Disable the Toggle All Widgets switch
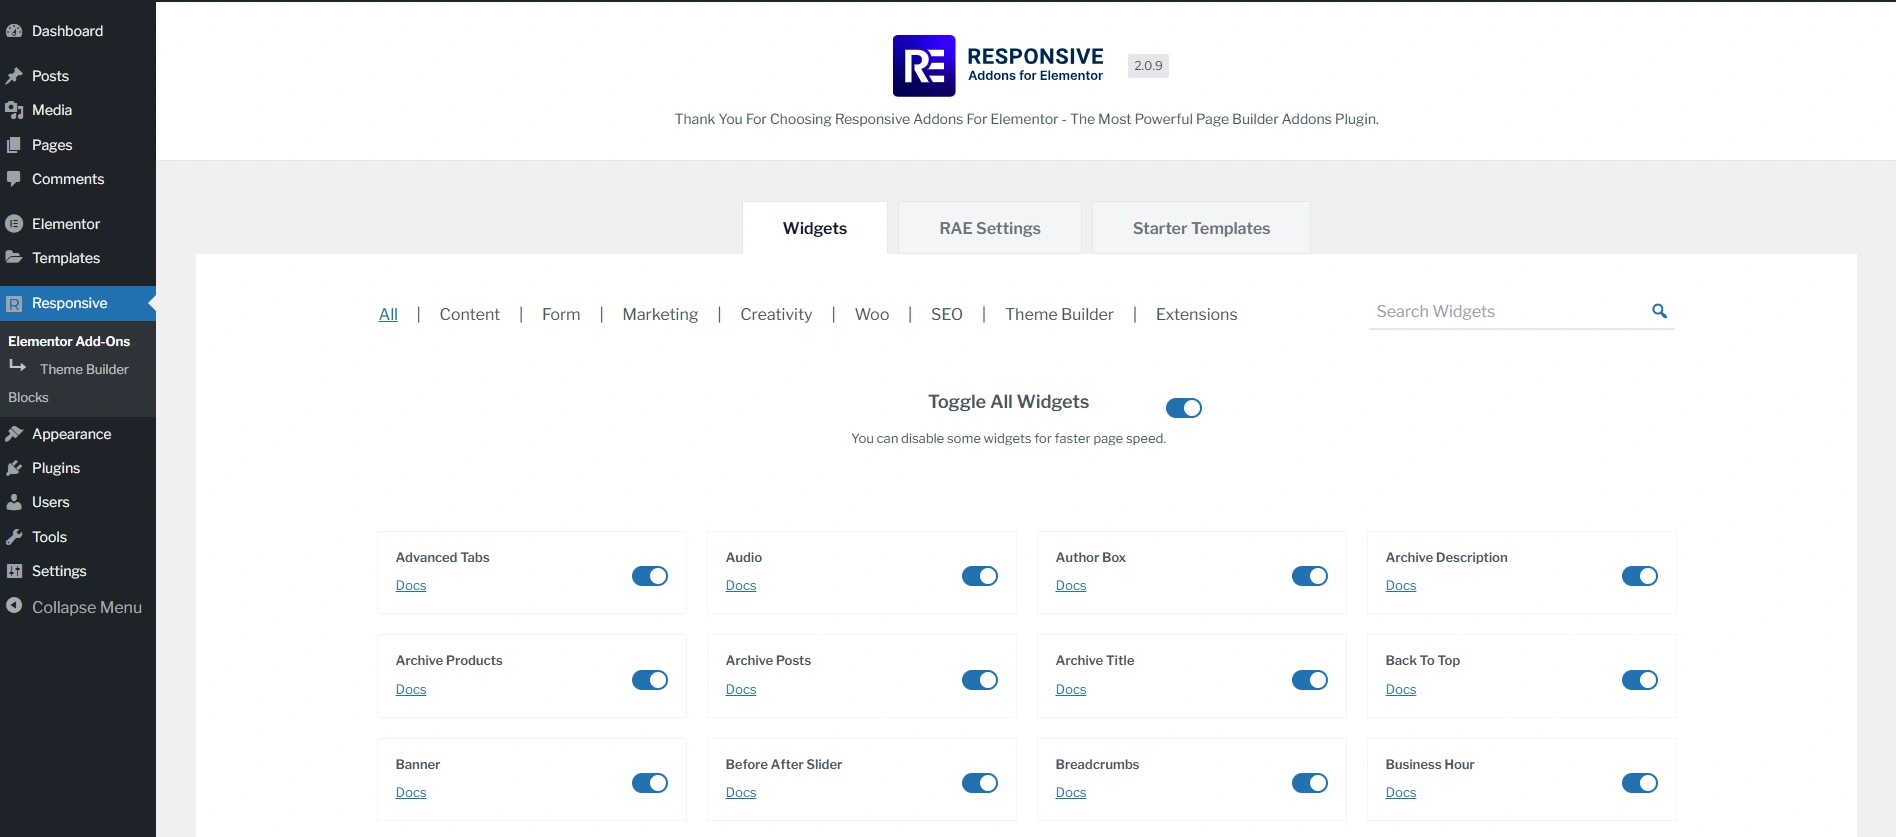 click(x=1184, y=408)
